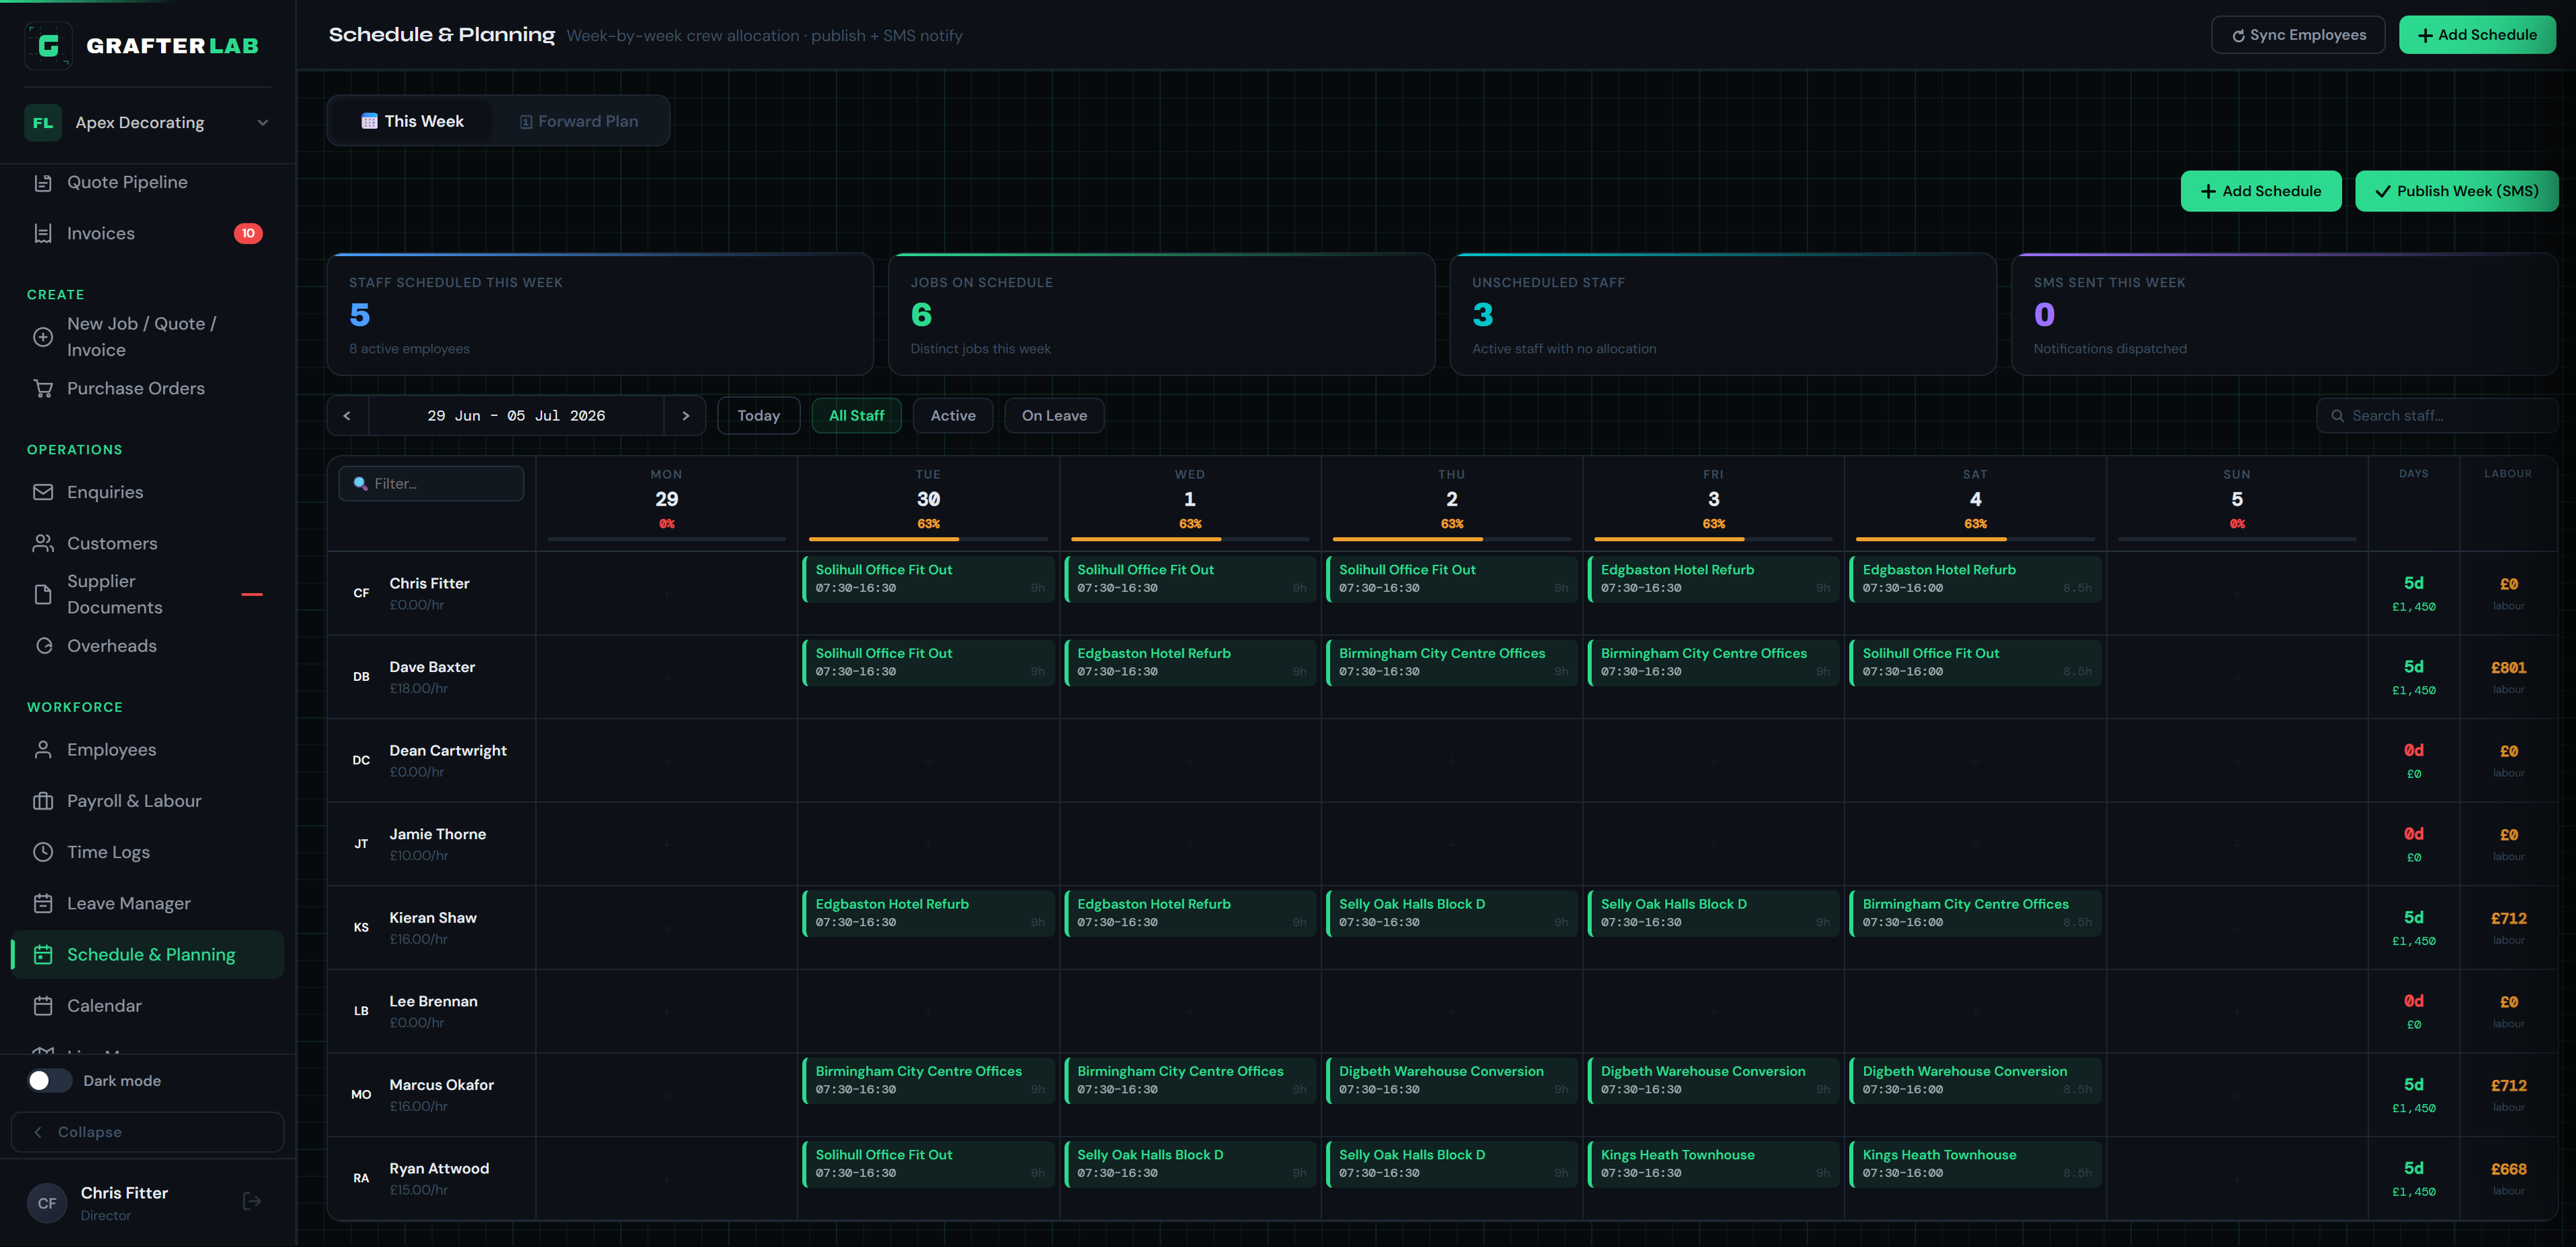Screen dimensions: 2576x1247
Task: Click the top-right Add Schedule button
Action: coord(2477,35)
